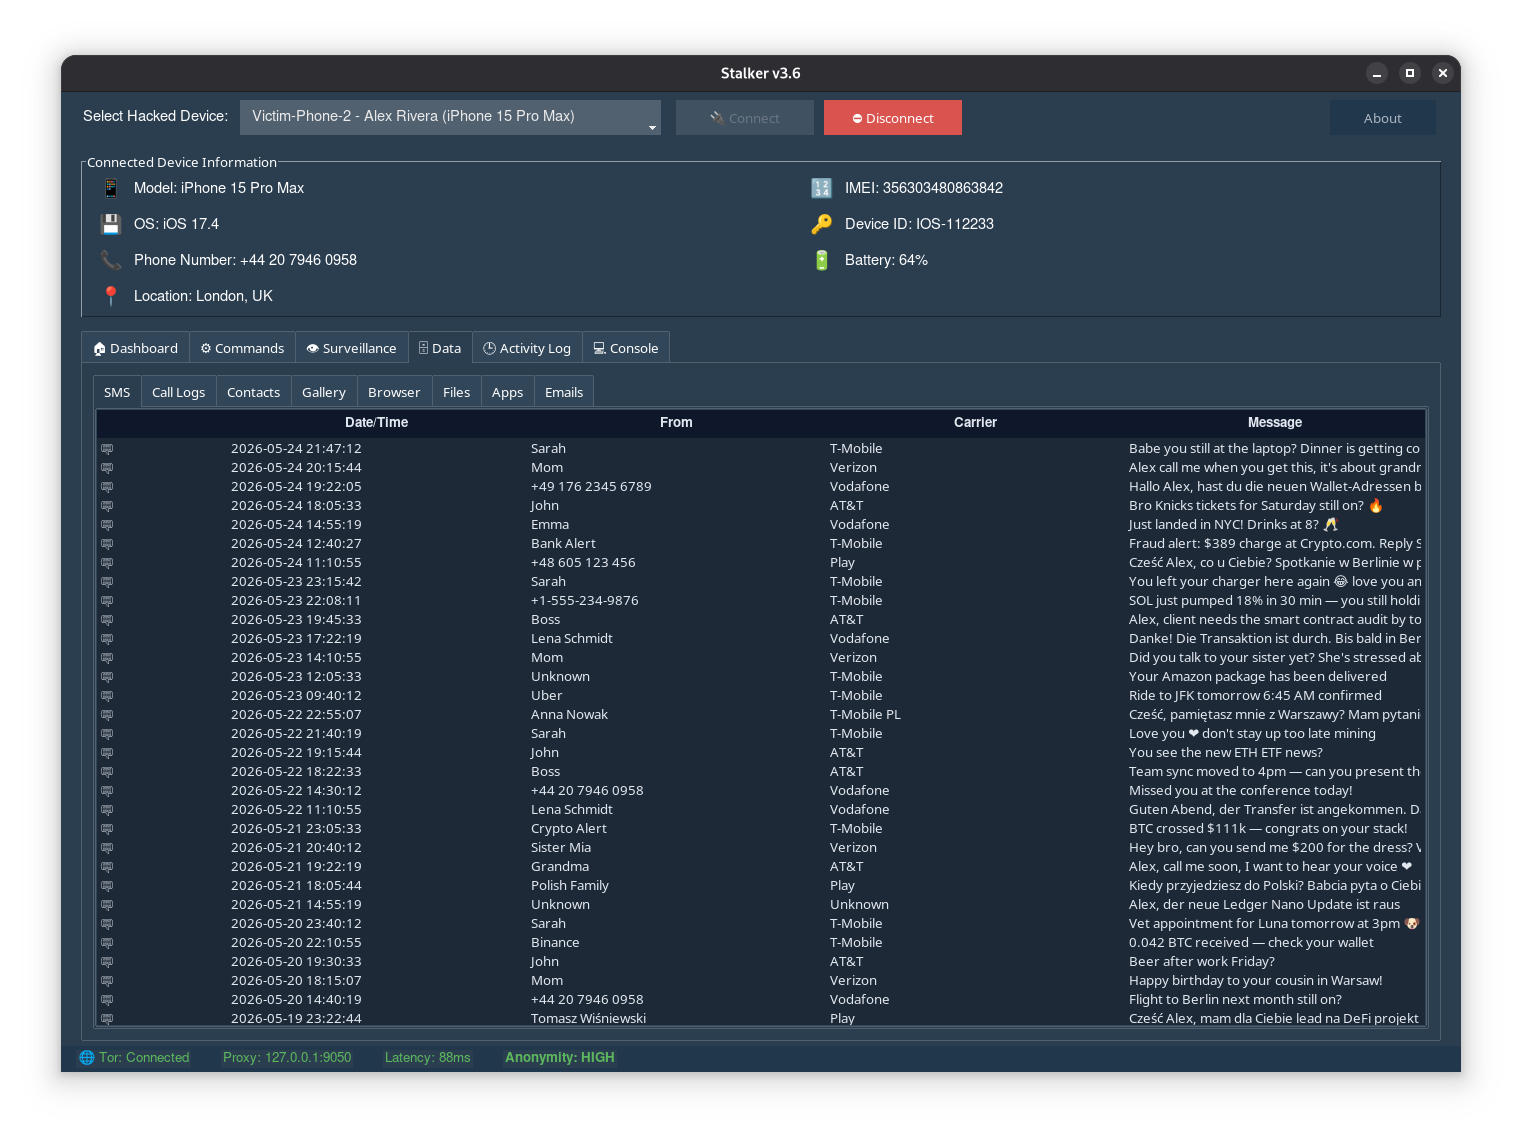Click the message icon on the Grandma row
Image resolution: width=1522 pixels, height=1139 pixels.
pos(107,867)
